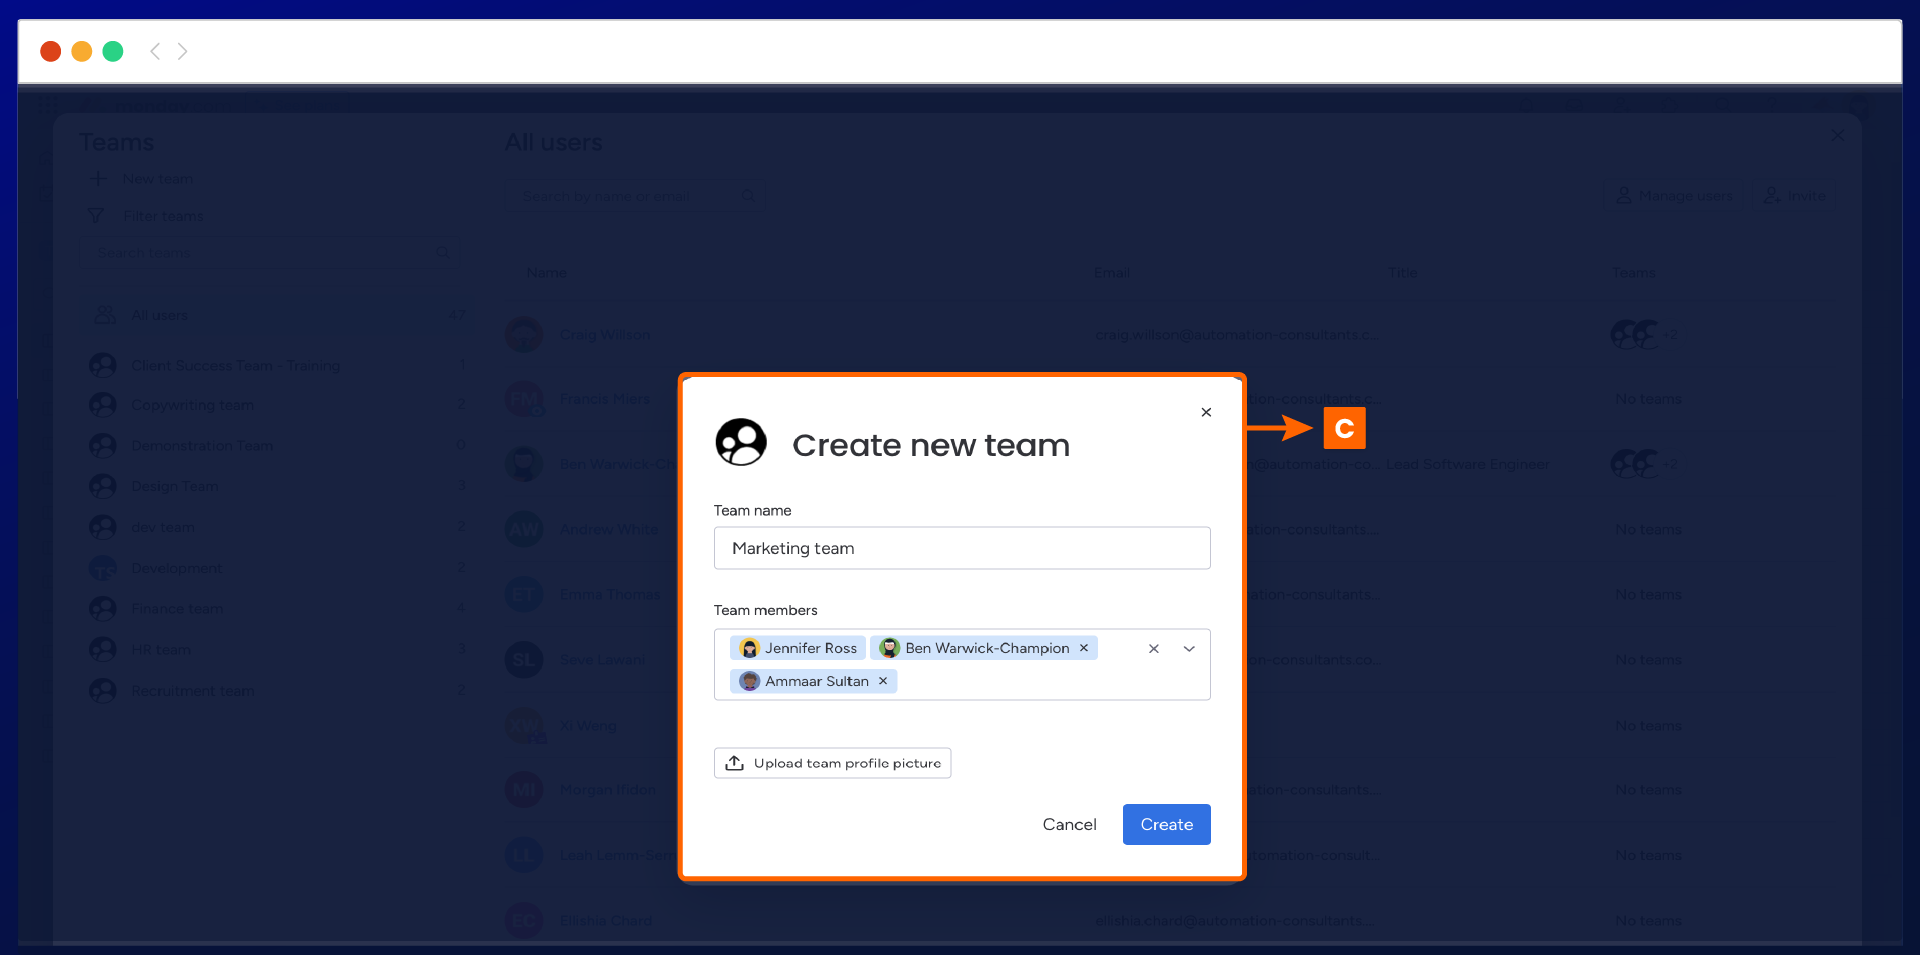Screen dimensions: 1920x955
Task: Click the Invite button at top right
Action: 1797,196
